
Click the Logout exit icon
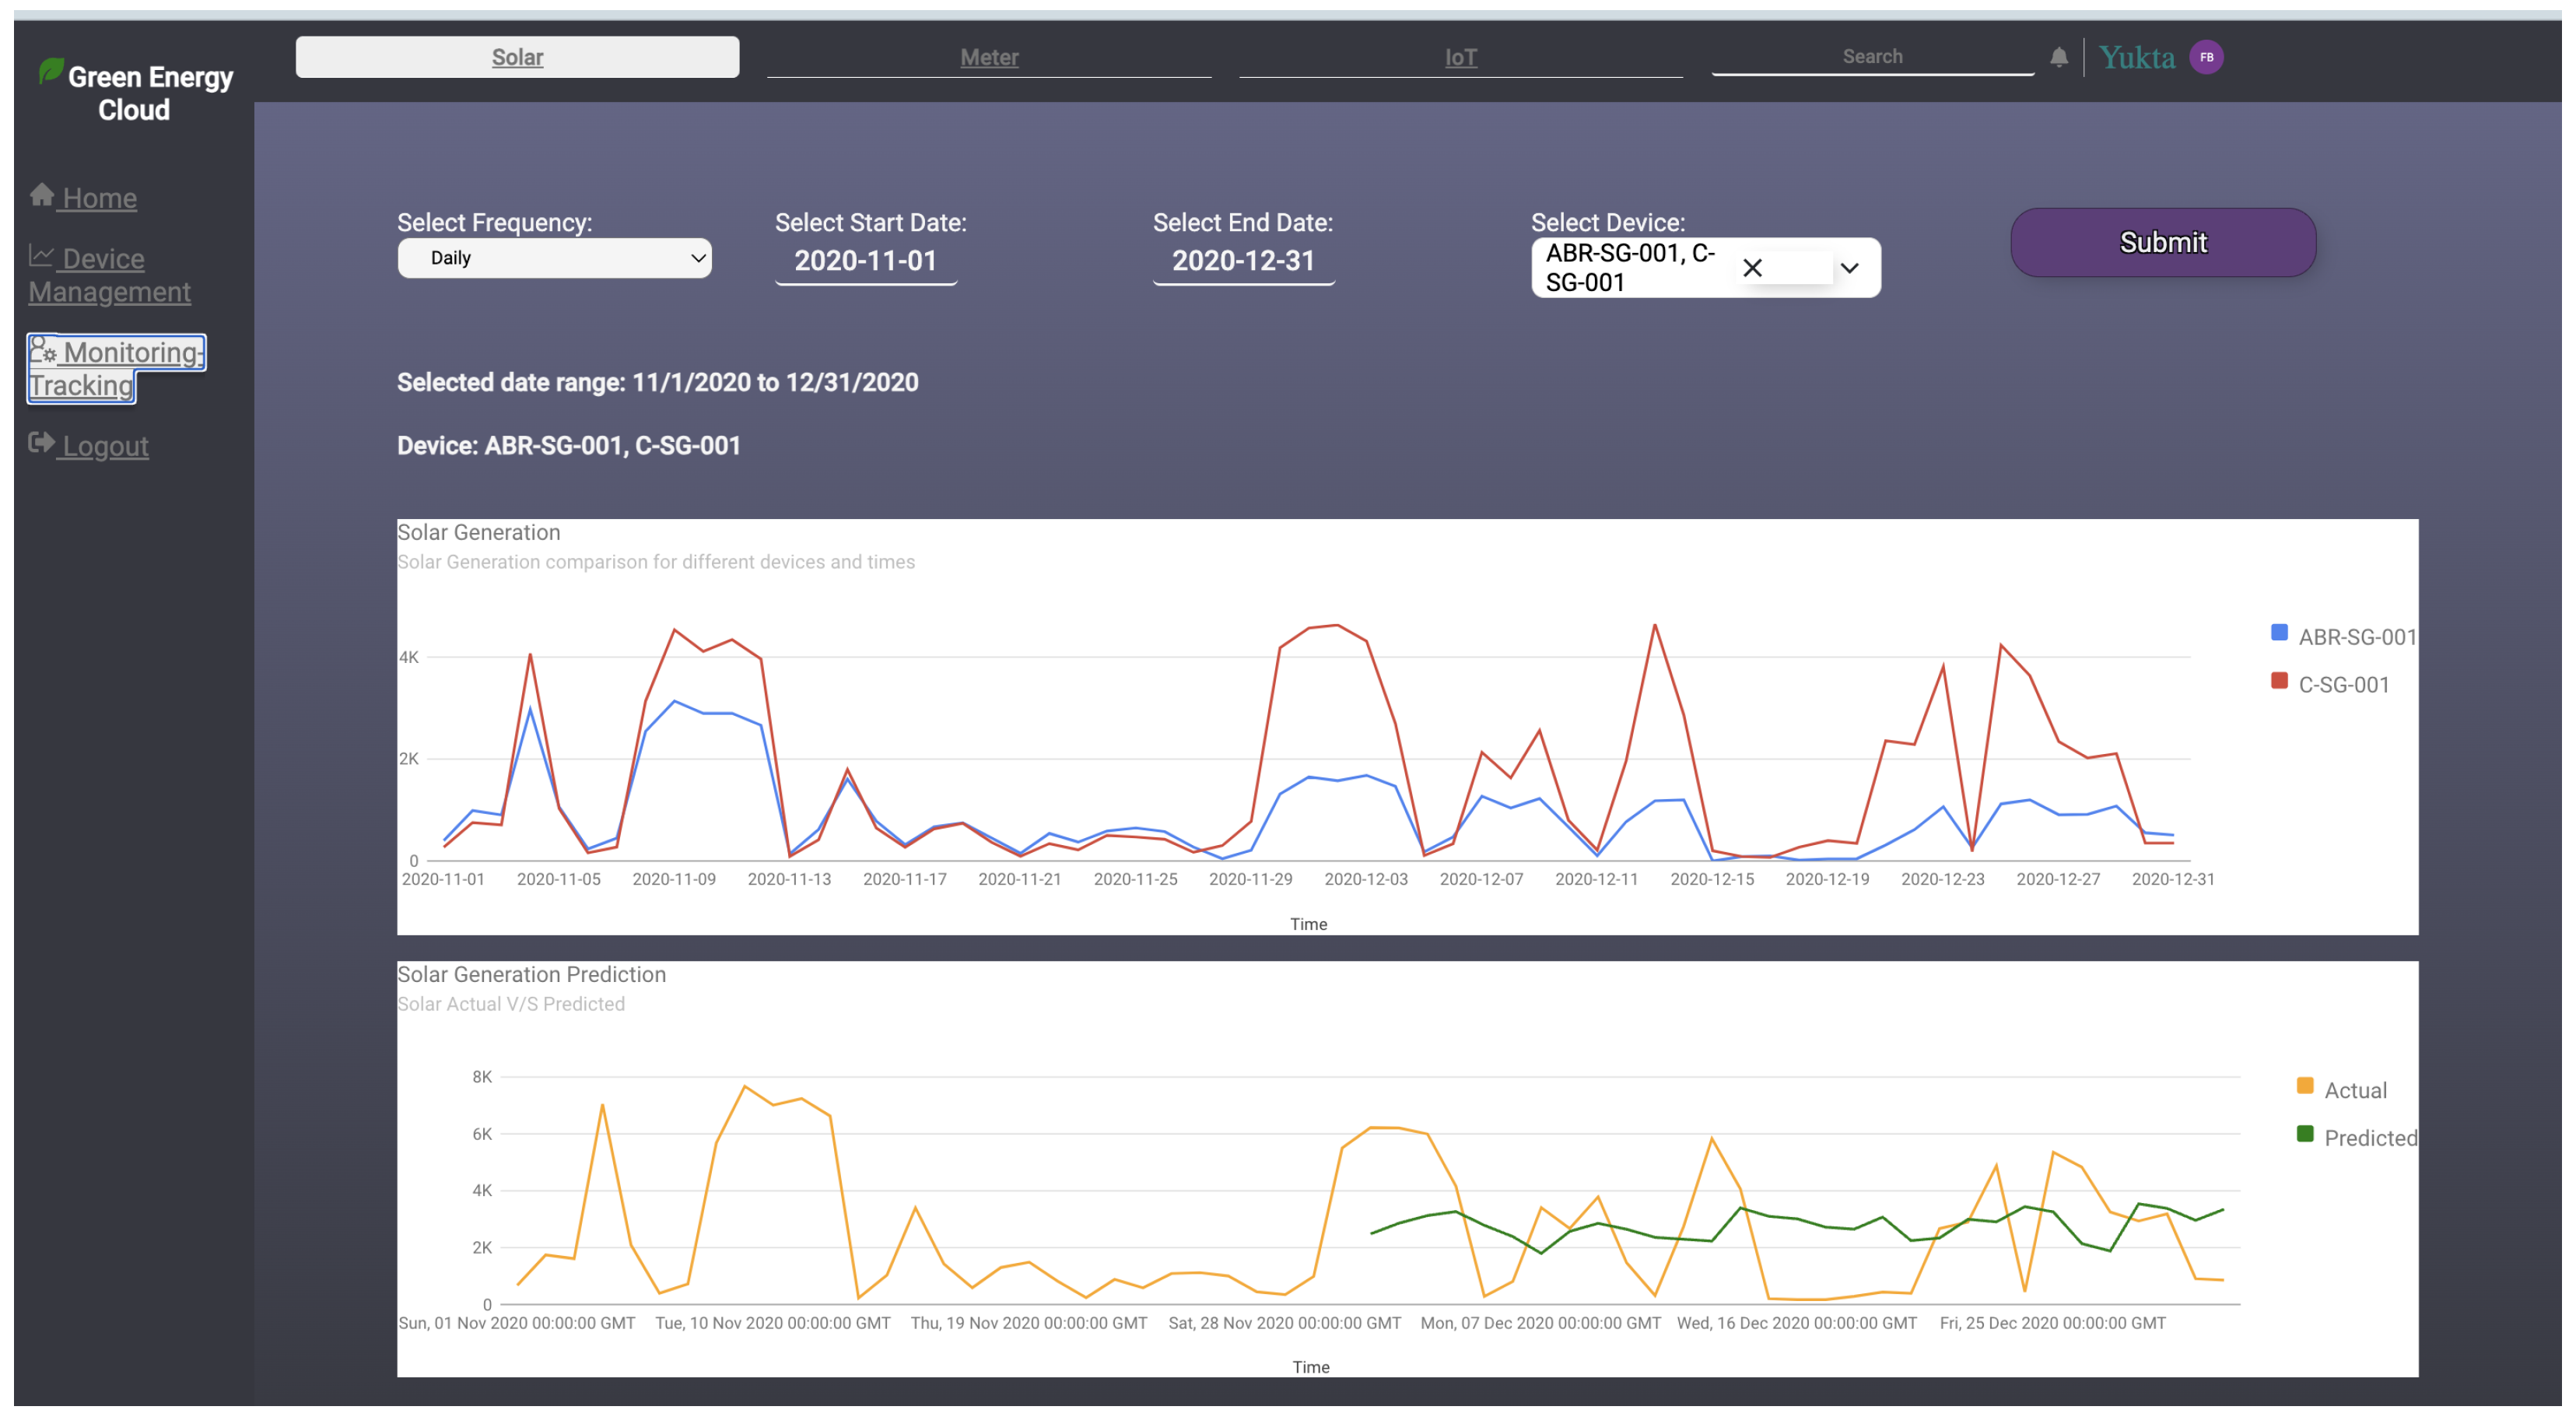pyautogui.click(x=41, y=443)
